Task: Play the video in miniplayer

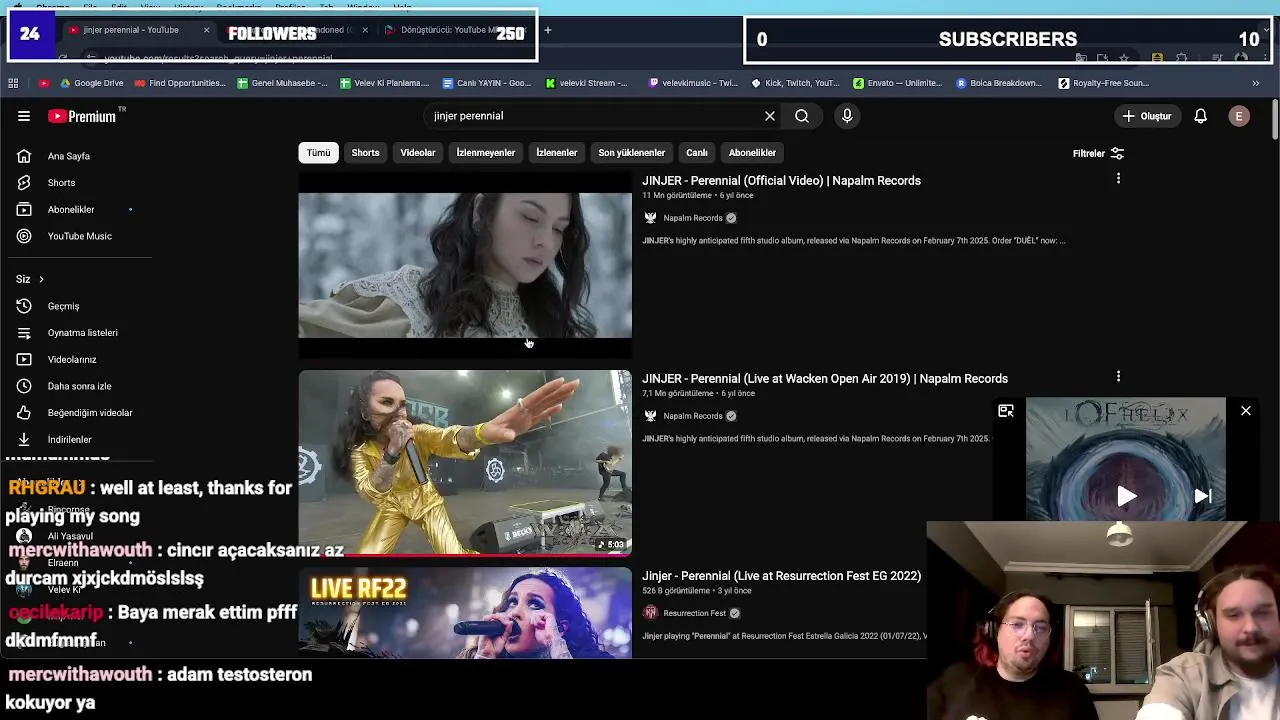Action: click(x=1126, y=496)
